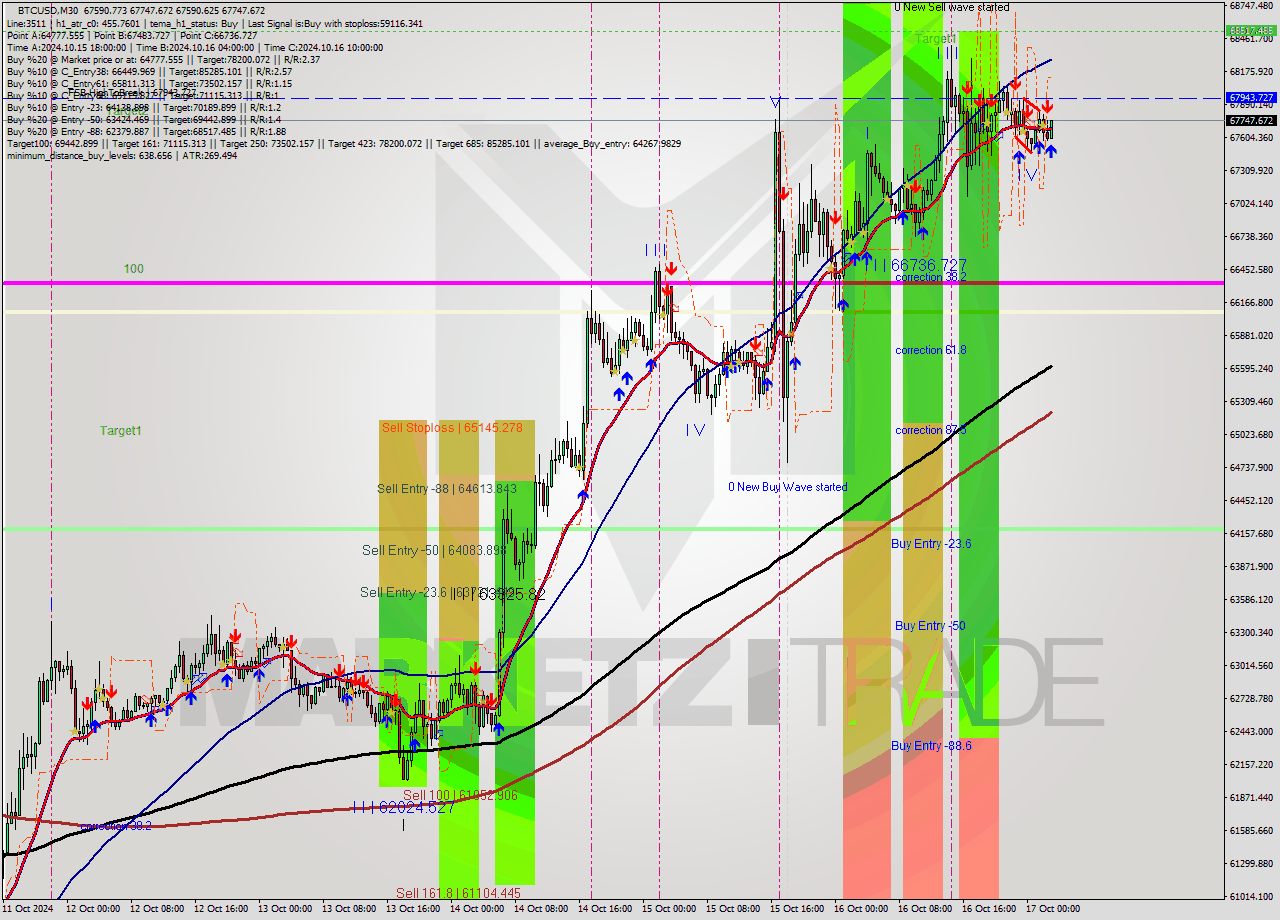Click the '16 Oct 00:00' time label
This screenshot has width=1280, height=920.
tap(860, 909)
